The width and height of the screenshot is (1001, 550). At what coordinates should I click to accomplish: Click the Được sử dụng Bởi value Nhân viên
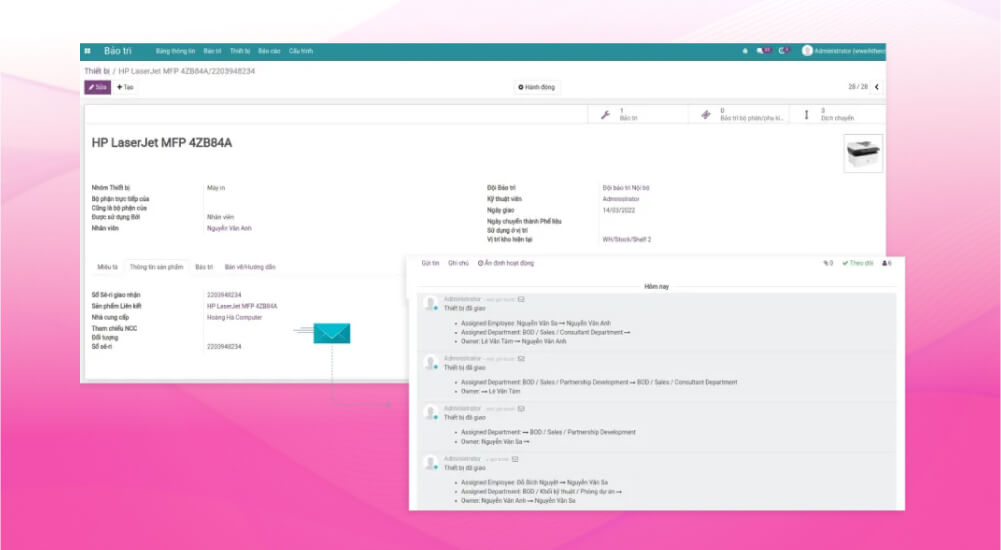pos(220,217)
